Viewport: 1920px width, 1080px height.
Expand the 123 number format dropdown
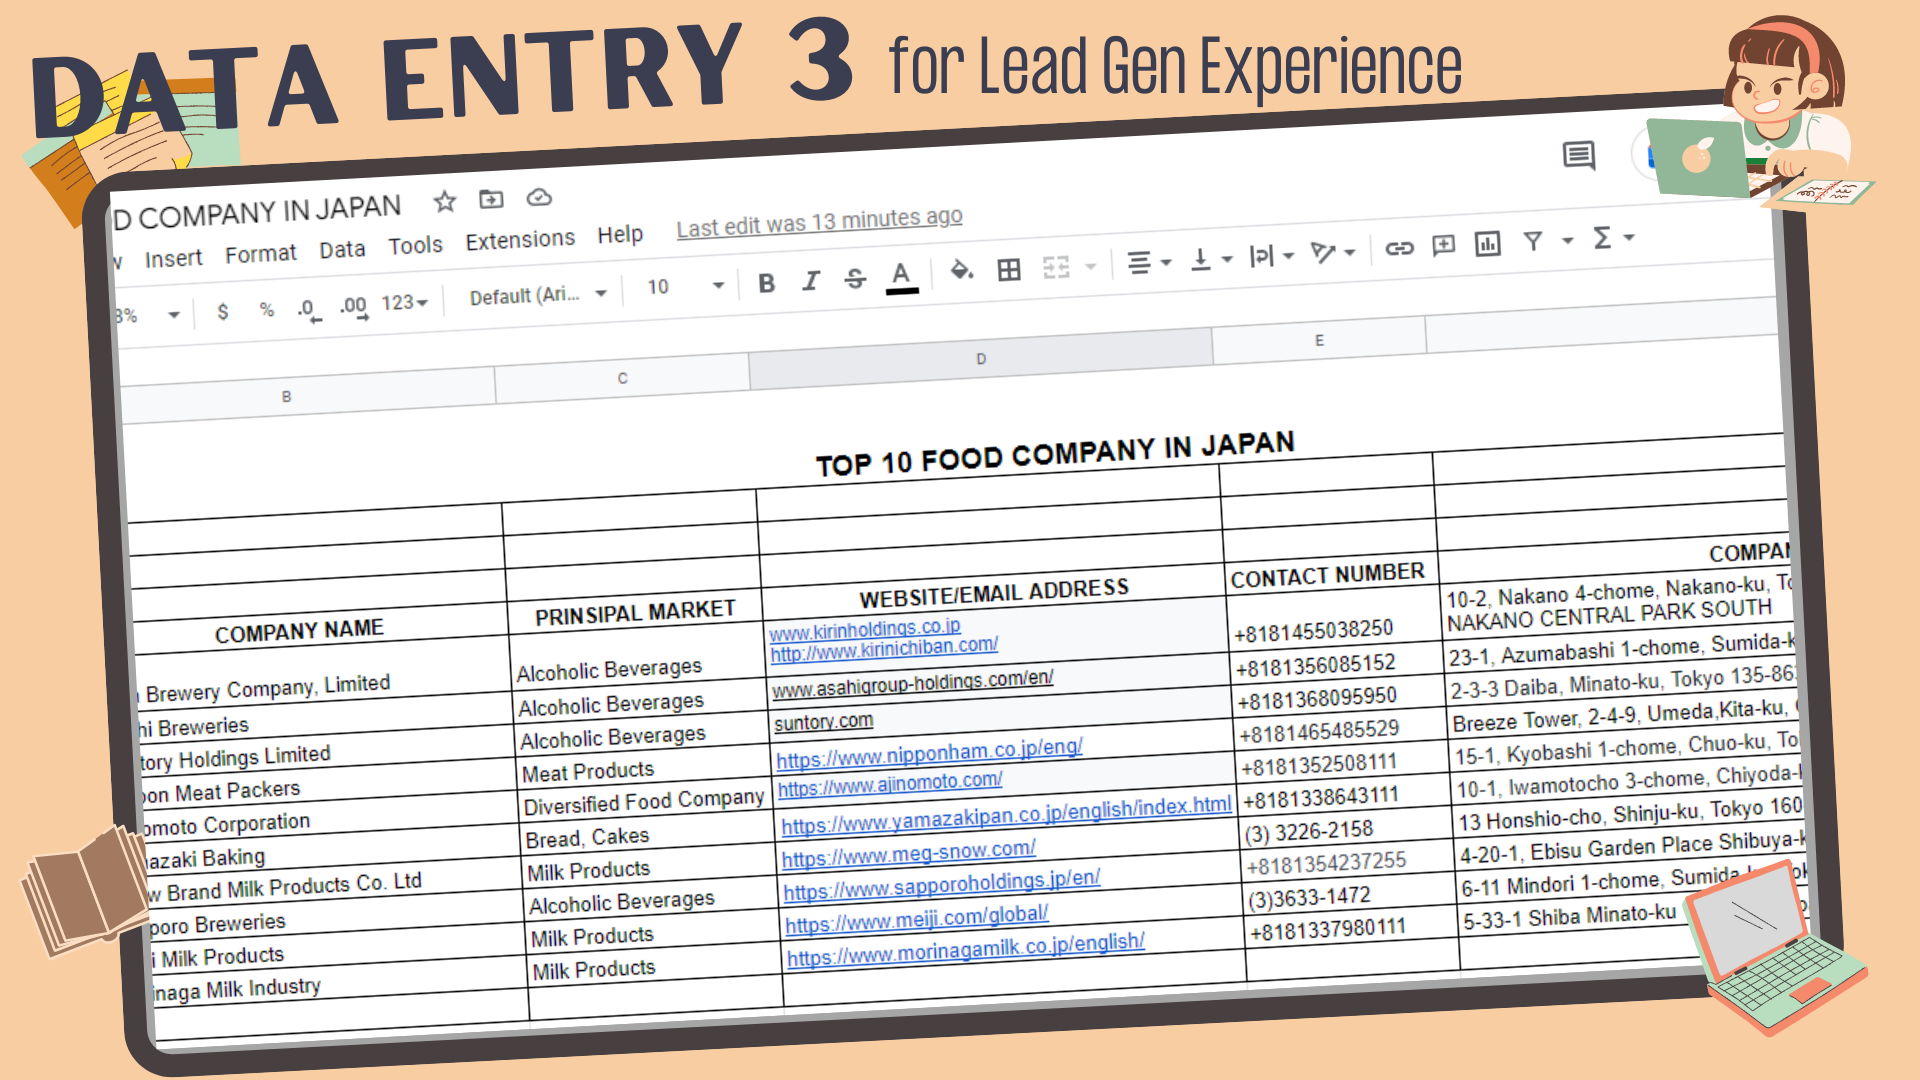click(405, 302)
